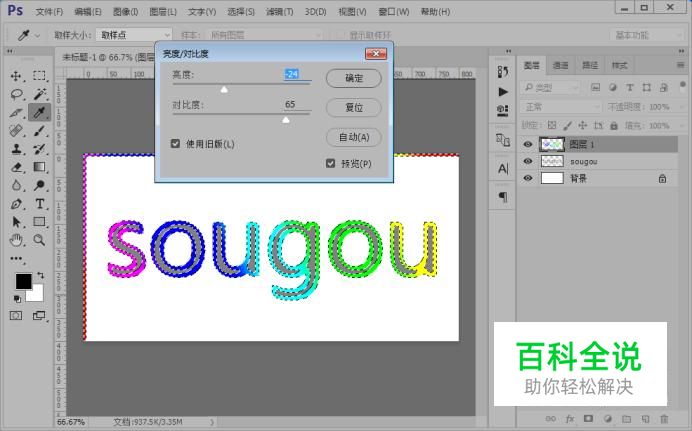Open the 窗口(W) menu
The image size is (692, 431).
[394, 12]
